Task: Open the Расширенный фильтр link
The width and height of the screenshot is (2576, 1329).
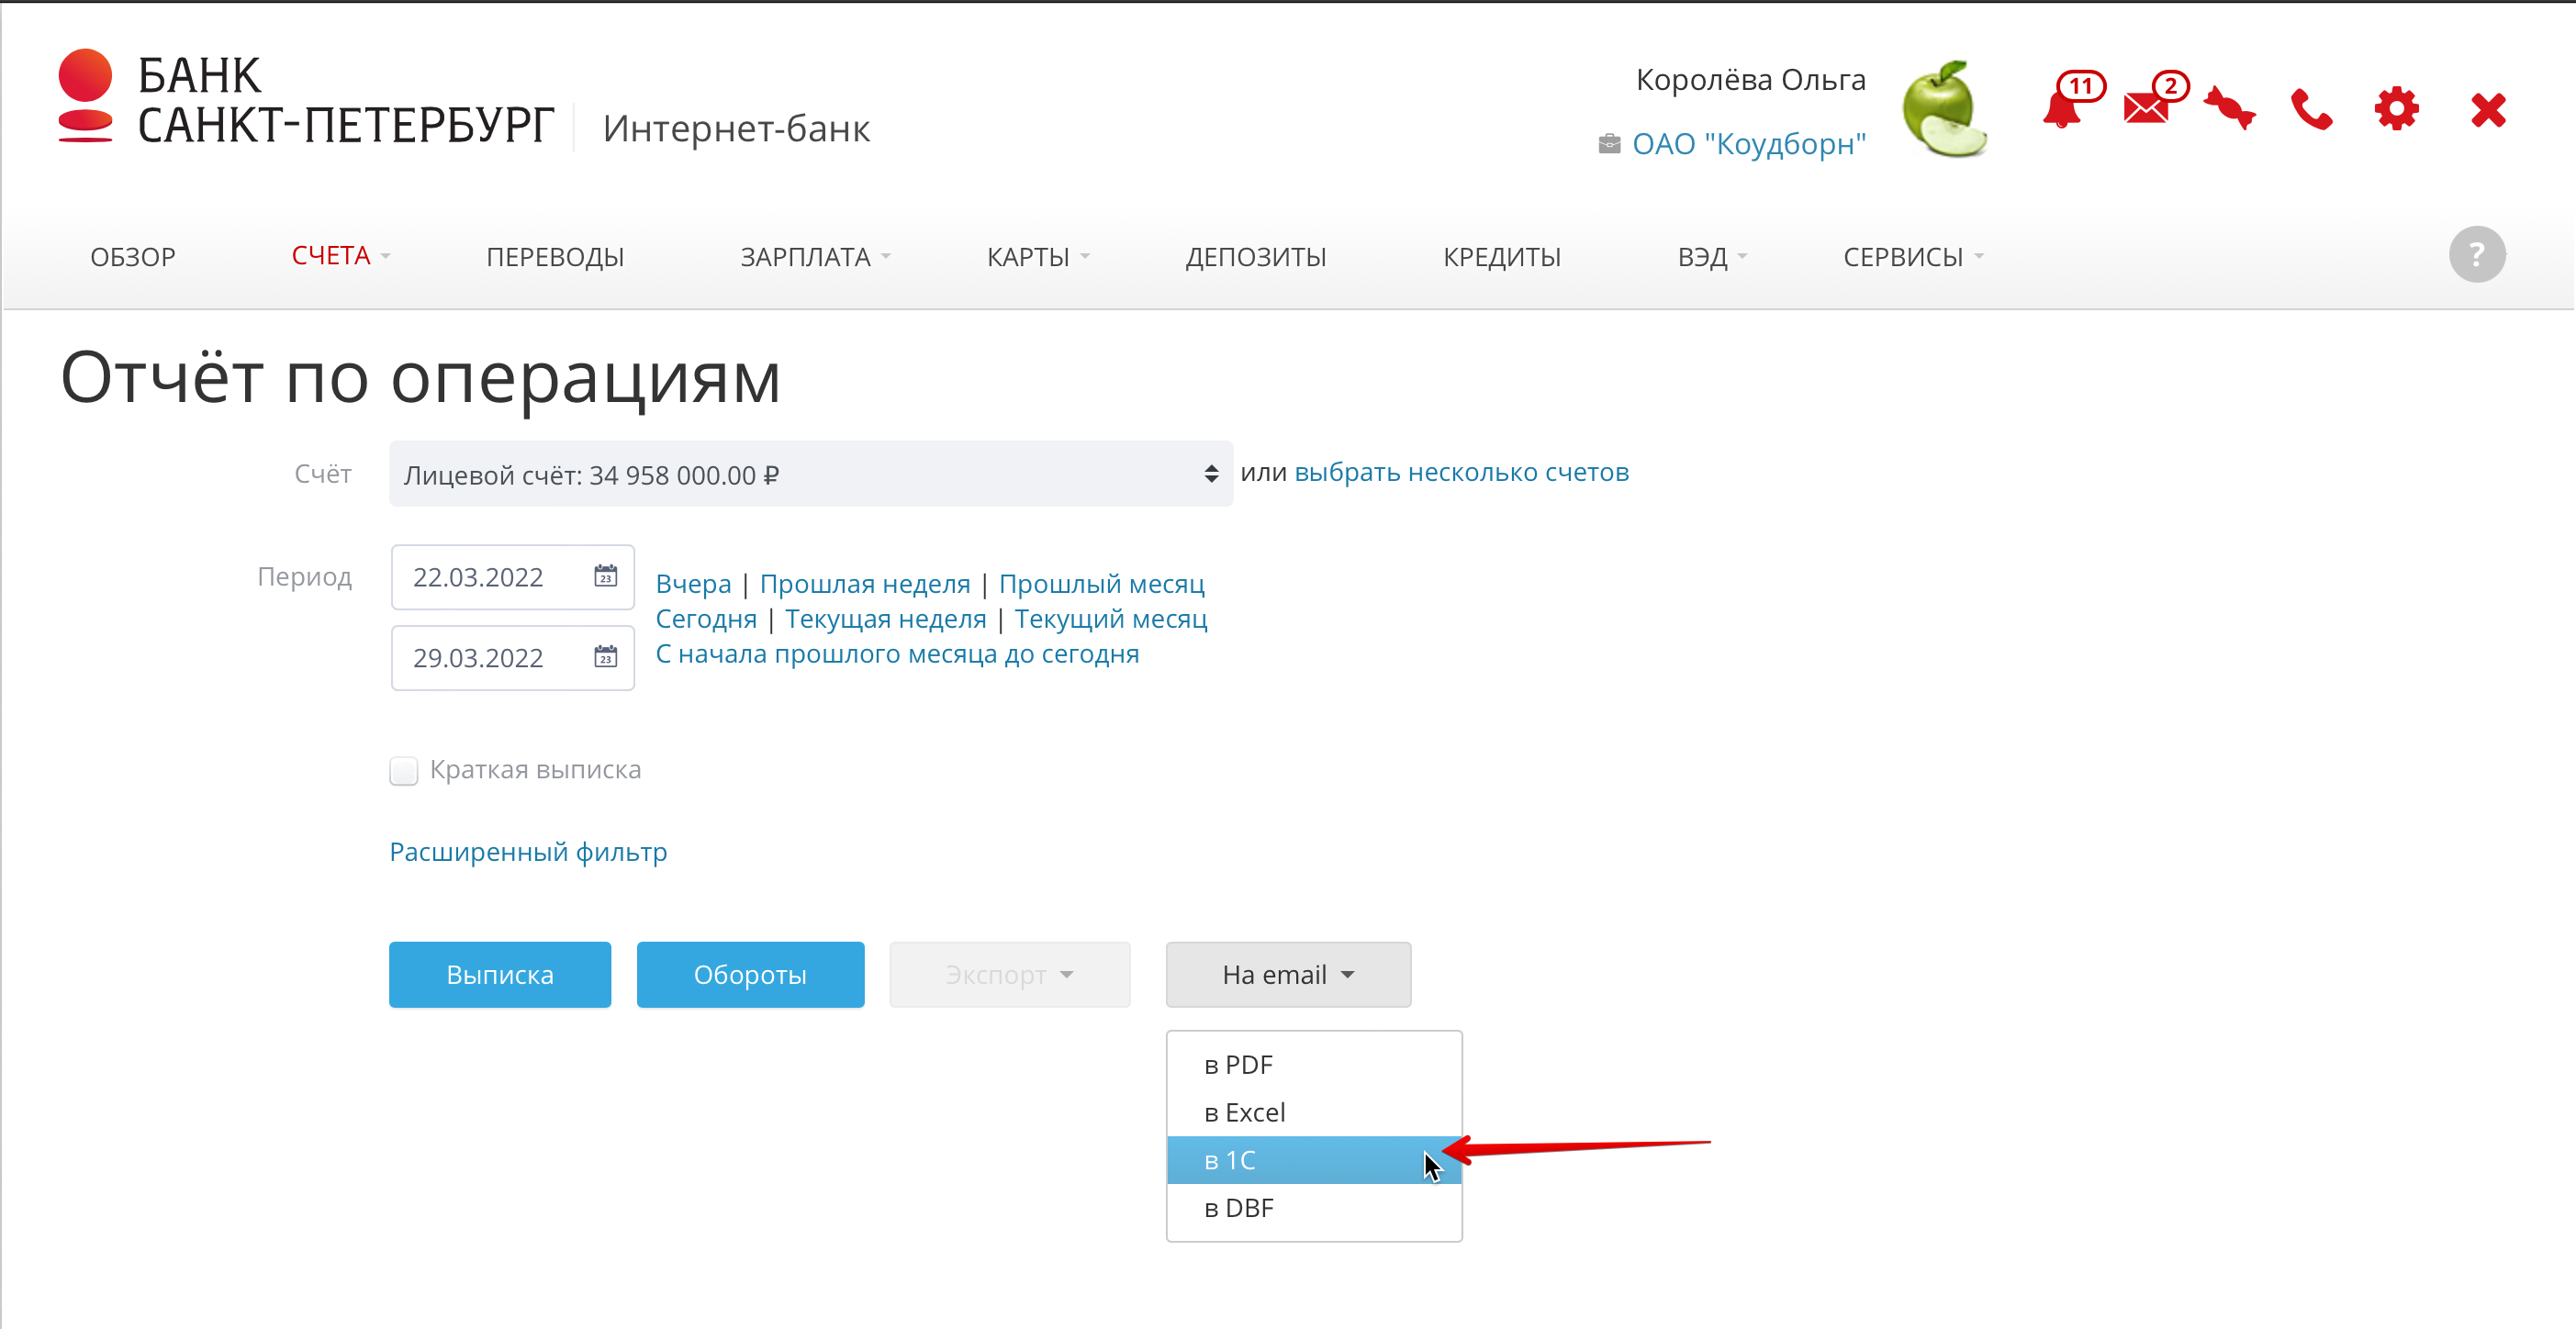Action: point(528,852)
